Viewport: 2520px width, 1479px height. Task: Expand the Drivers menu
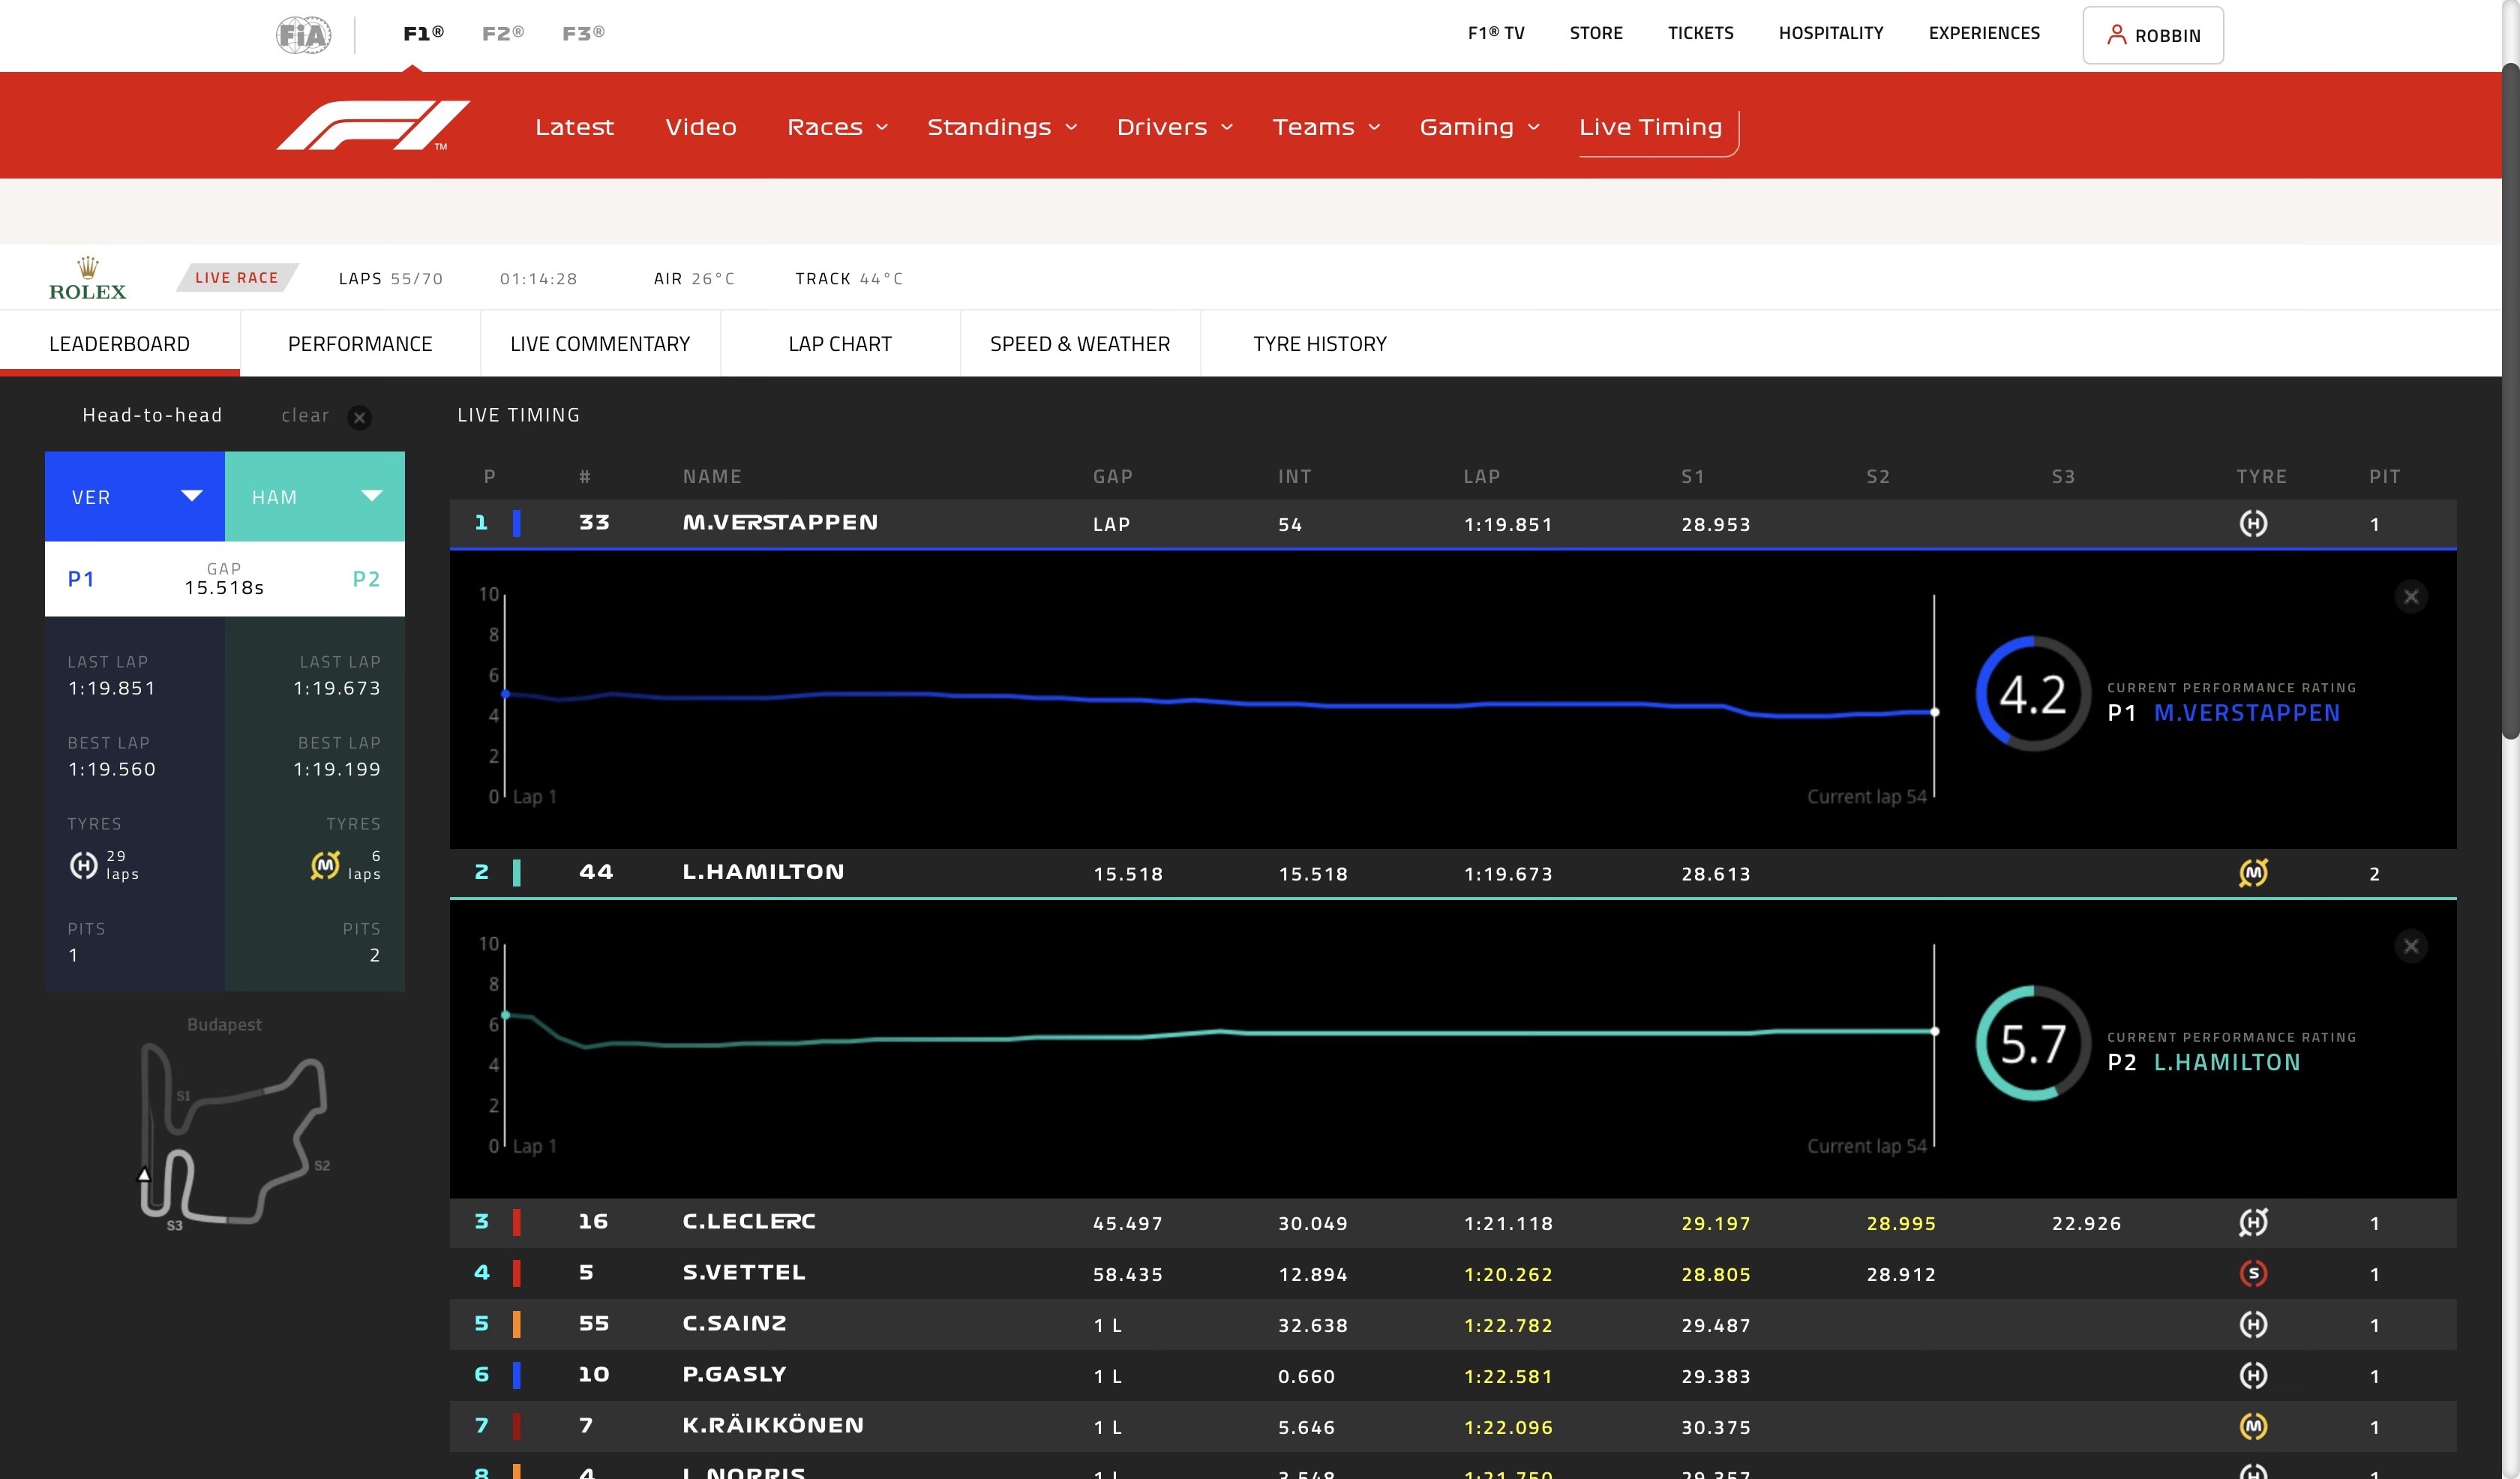[1175, 127]
